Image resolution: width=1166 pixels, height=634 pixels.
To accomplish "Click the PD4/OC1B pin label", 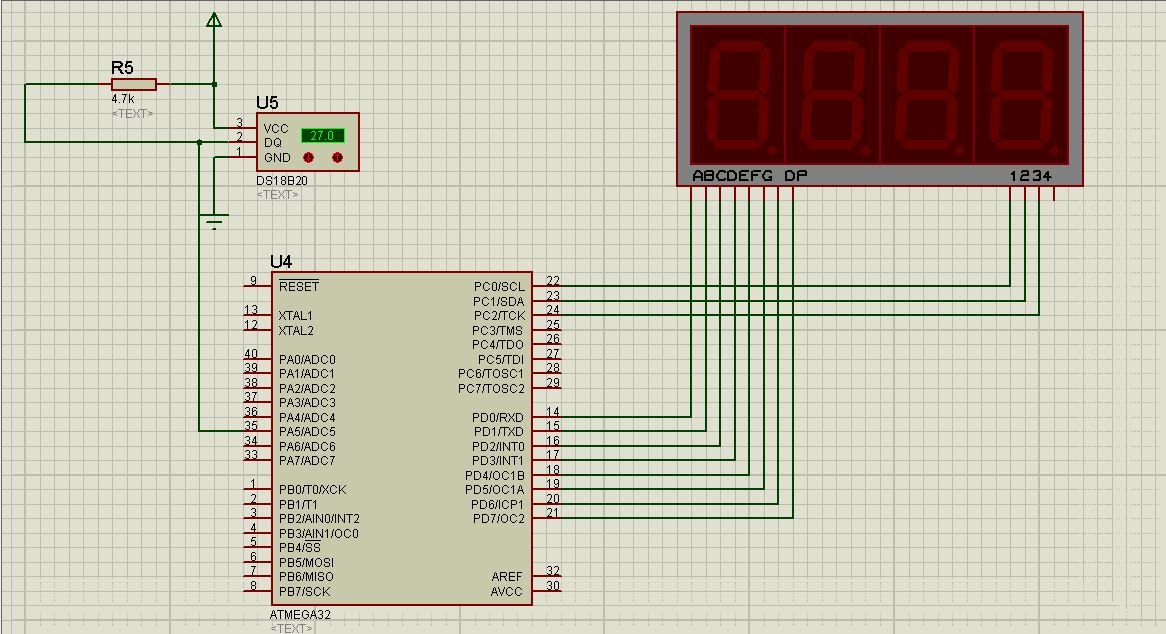I will [495, 476].
